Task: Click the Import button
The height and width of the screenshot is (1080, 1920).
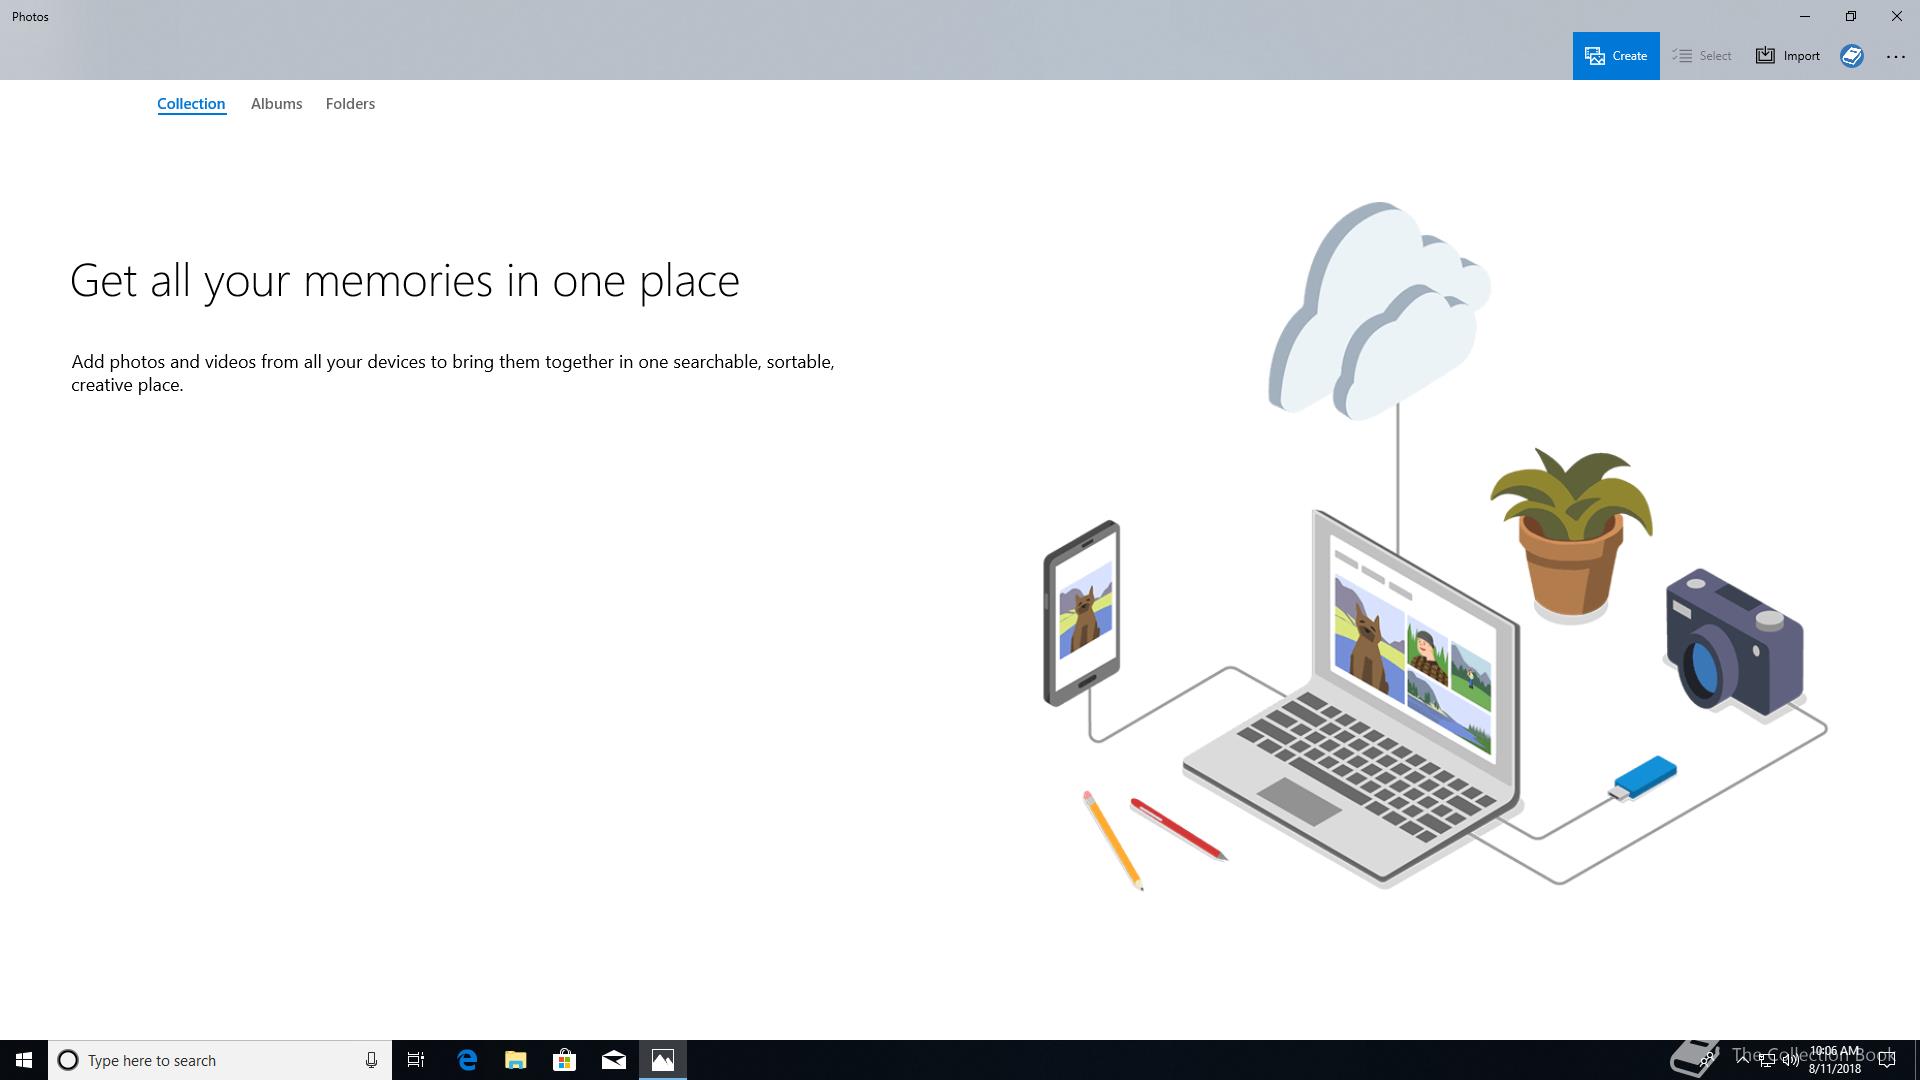Action: point(1788,56)
